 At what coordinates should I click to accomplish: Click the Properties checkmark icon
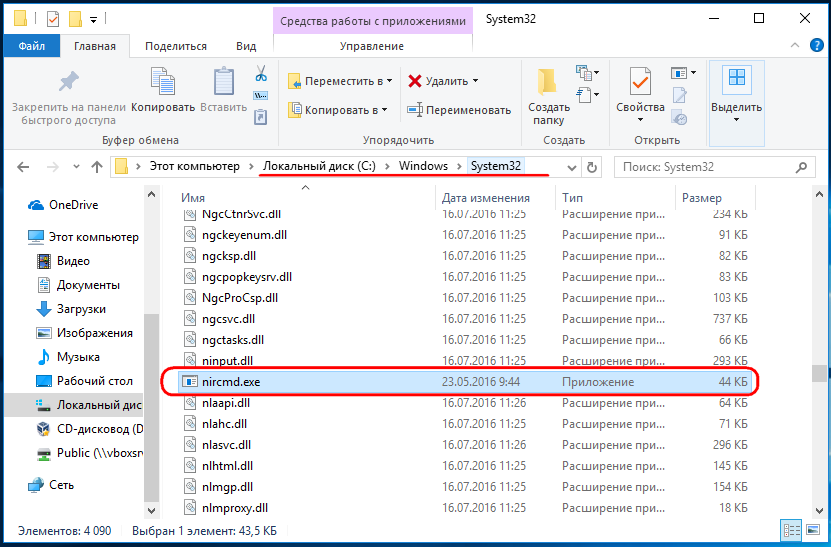(x=640, y=82)
